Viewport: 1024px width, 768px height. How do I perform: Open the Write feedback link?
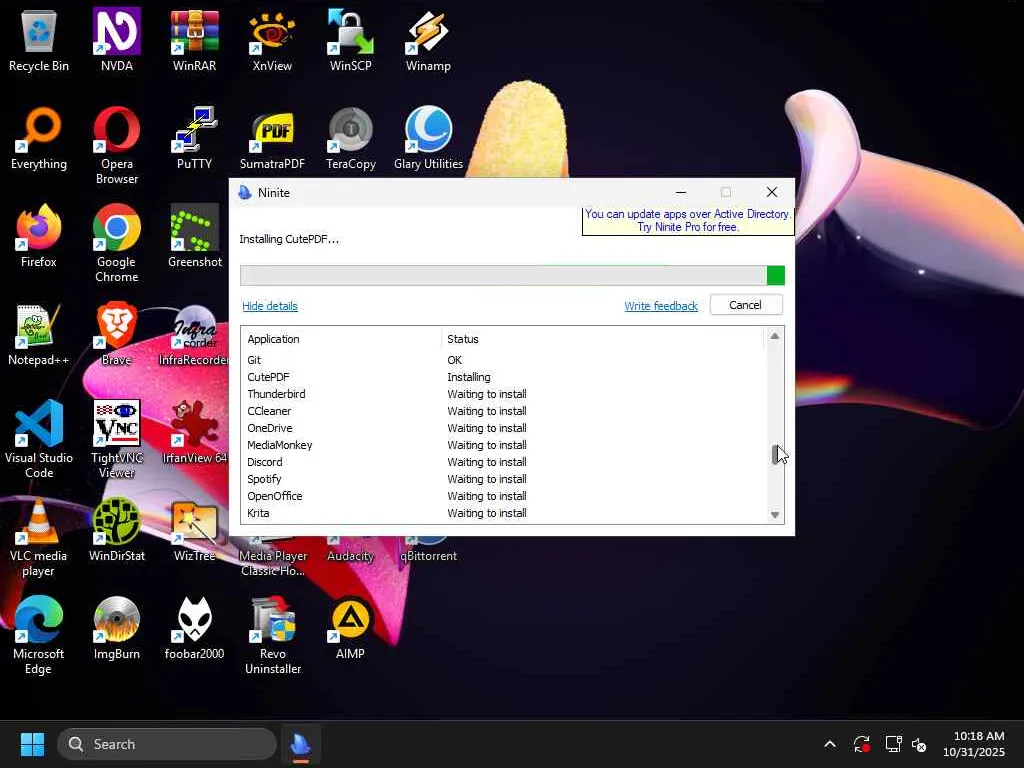(x=661, y=306)
